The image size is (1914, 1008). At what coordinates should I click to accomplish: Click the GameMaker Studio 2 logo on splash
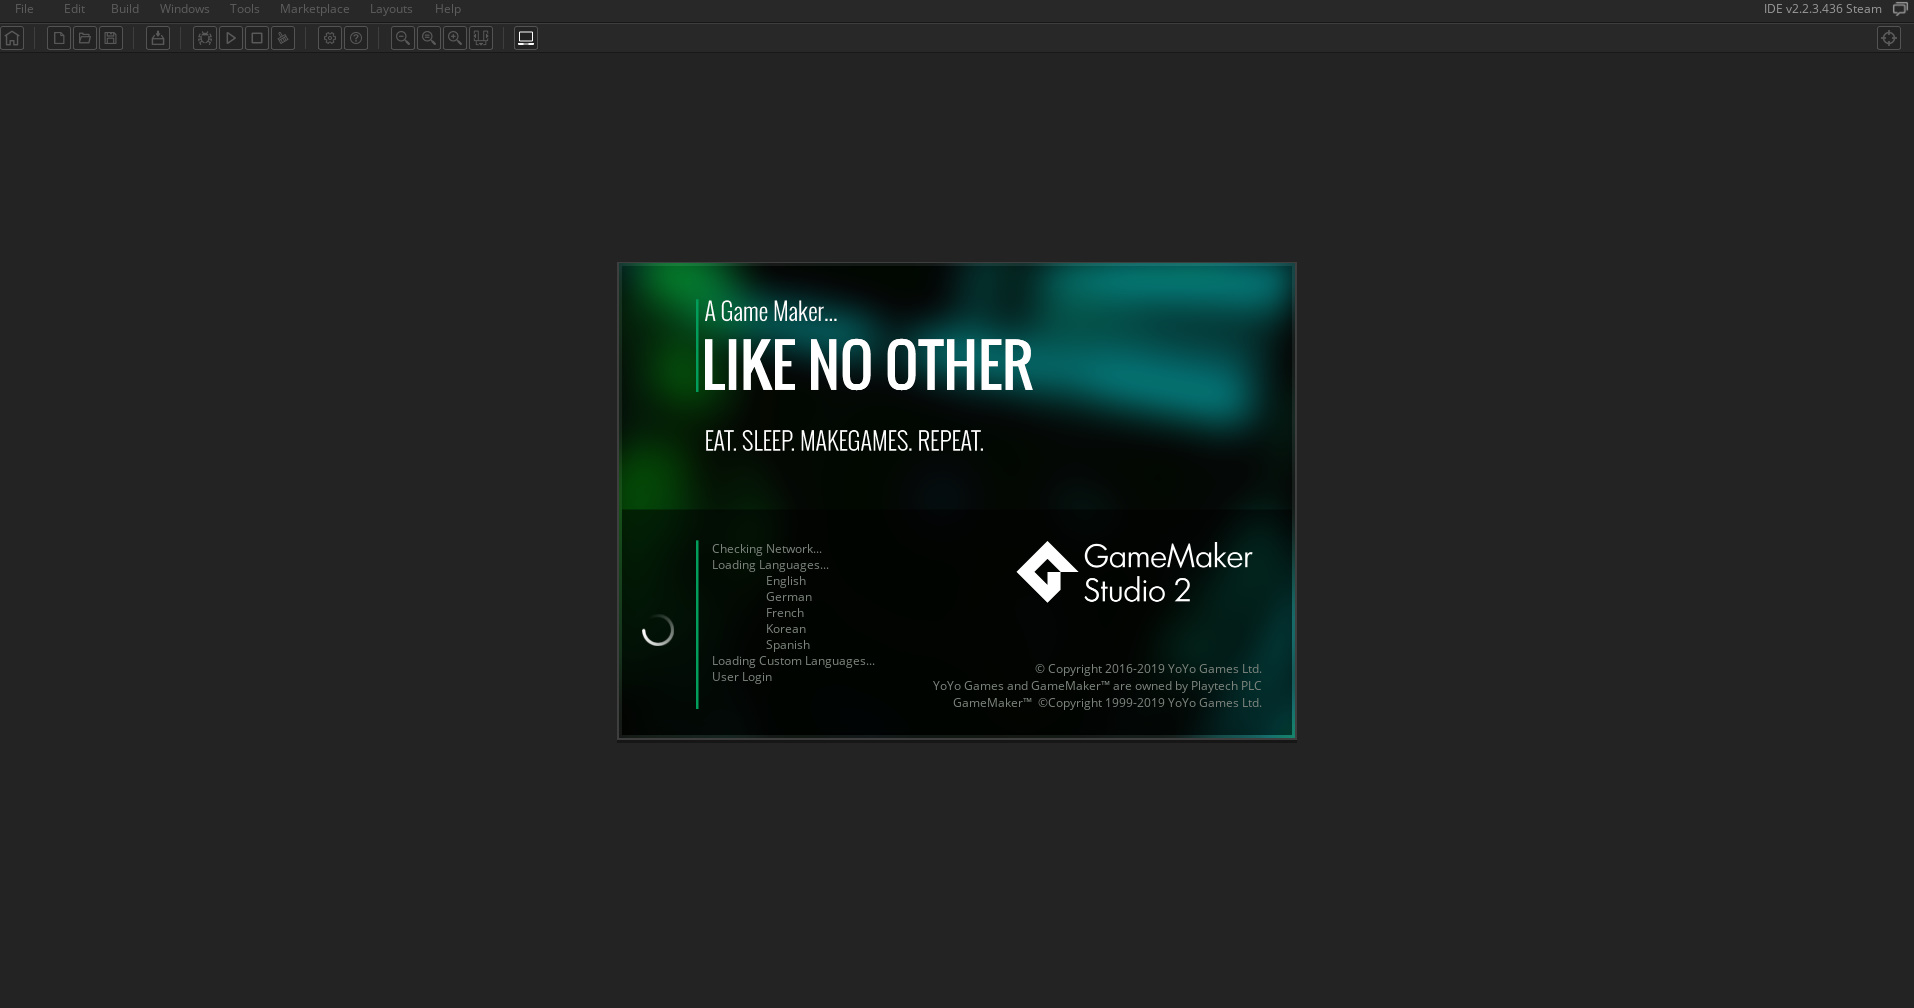click(x=1134, y=572)
